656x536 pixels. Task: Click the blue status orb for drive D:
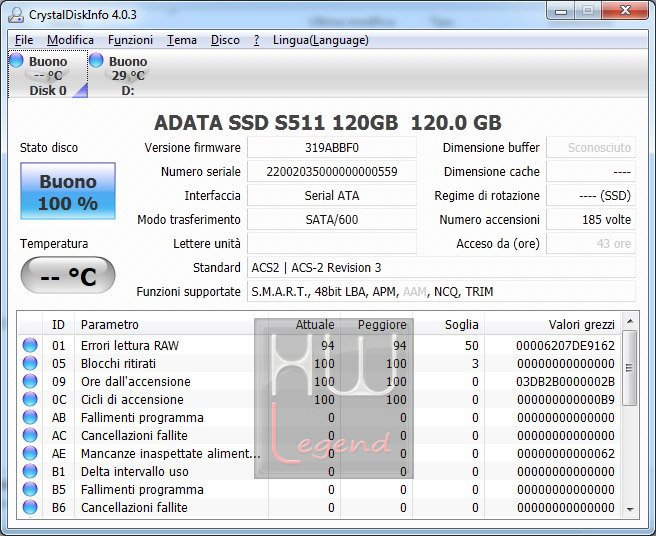coord(96,60)
